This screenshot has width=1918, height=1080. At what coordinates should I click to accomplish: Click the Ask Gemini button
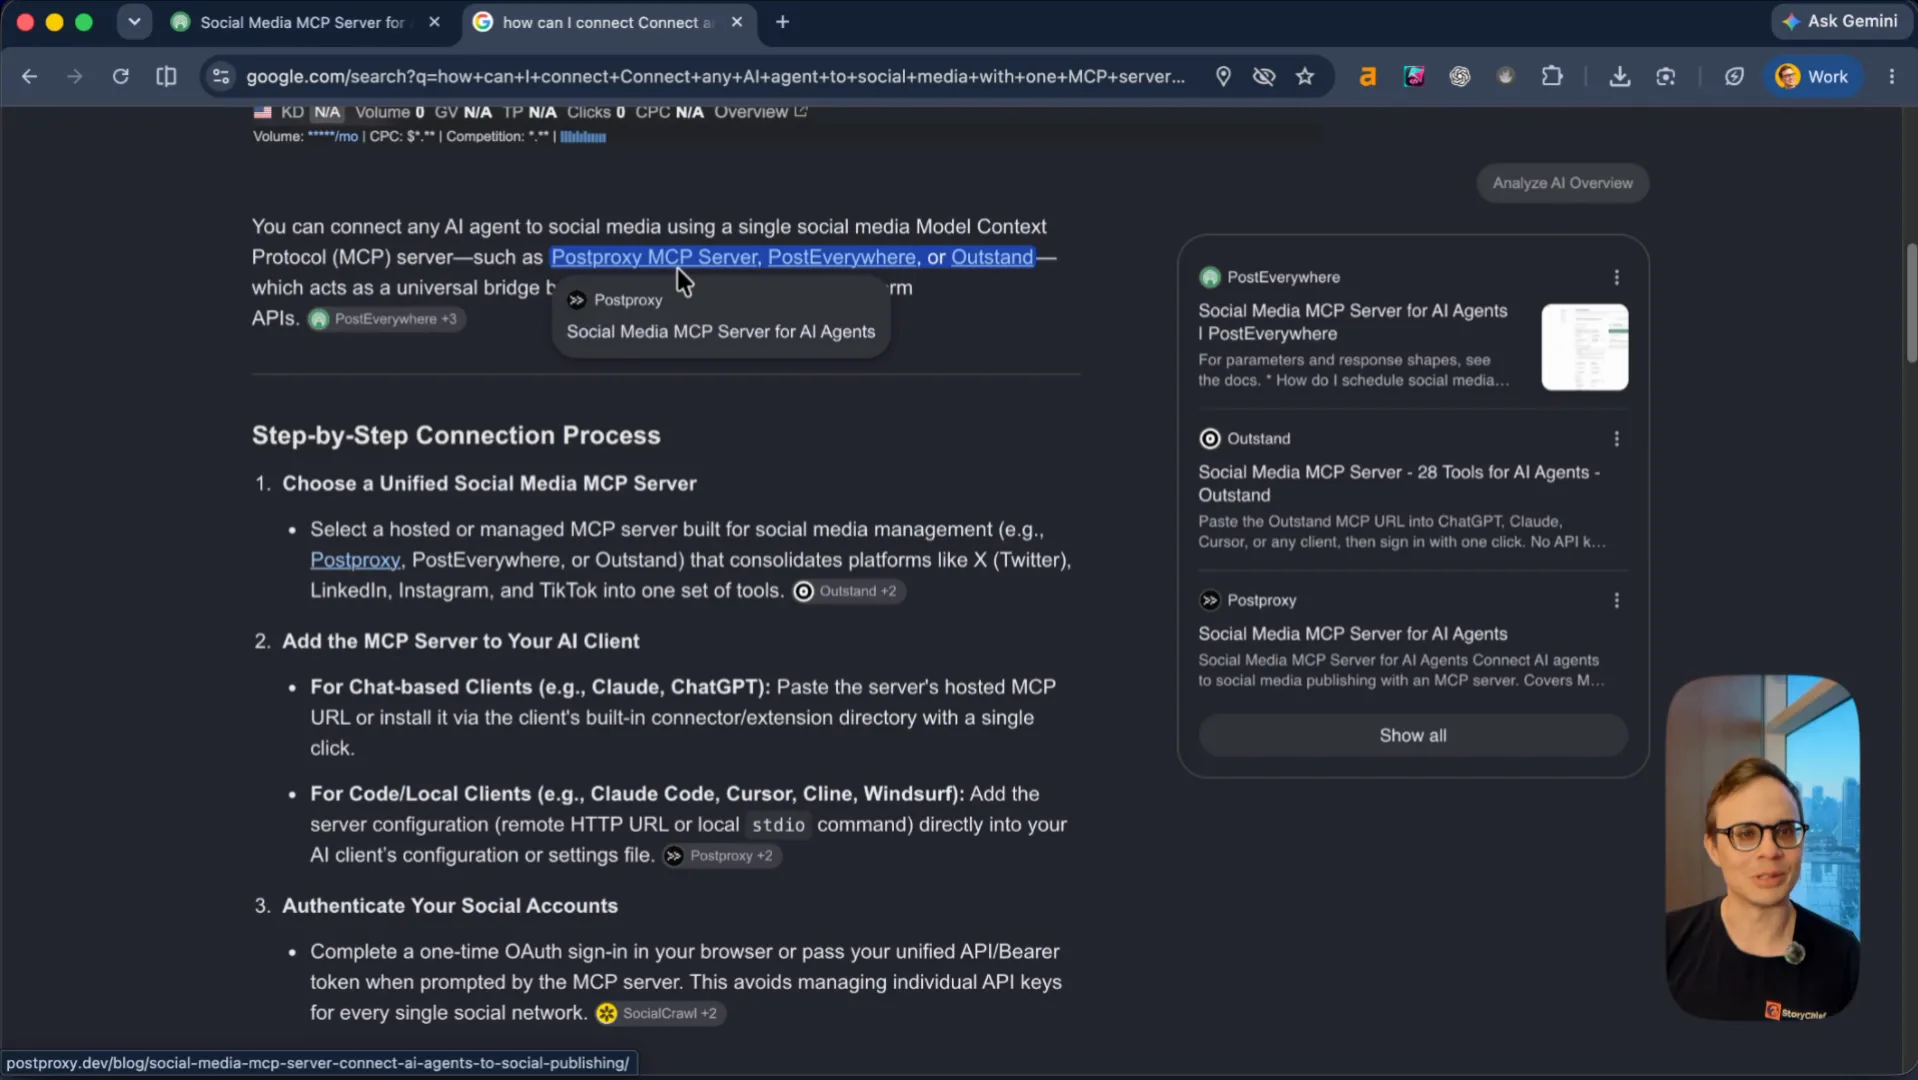click(1839, 21)
